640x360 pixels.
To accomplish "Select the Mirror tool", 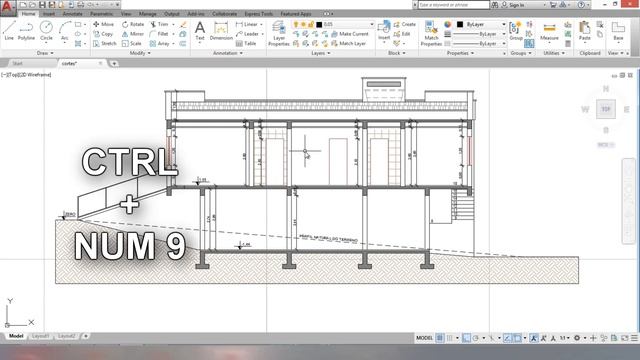I will pyautogui.click(x=133, y=34).
